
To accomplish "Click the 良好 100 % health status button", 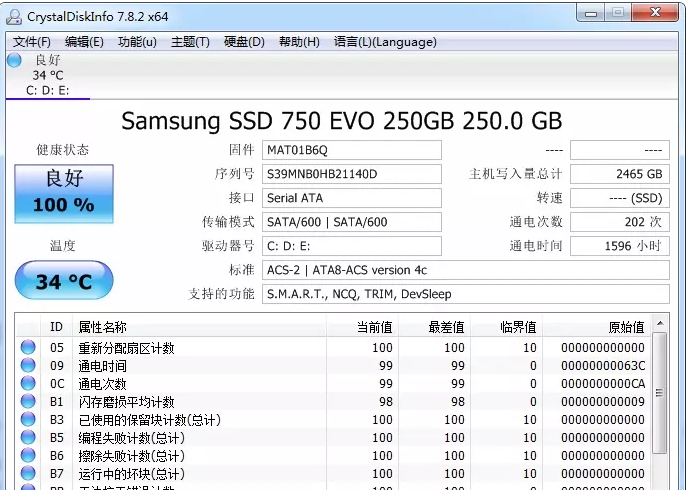I will (63, 193).
